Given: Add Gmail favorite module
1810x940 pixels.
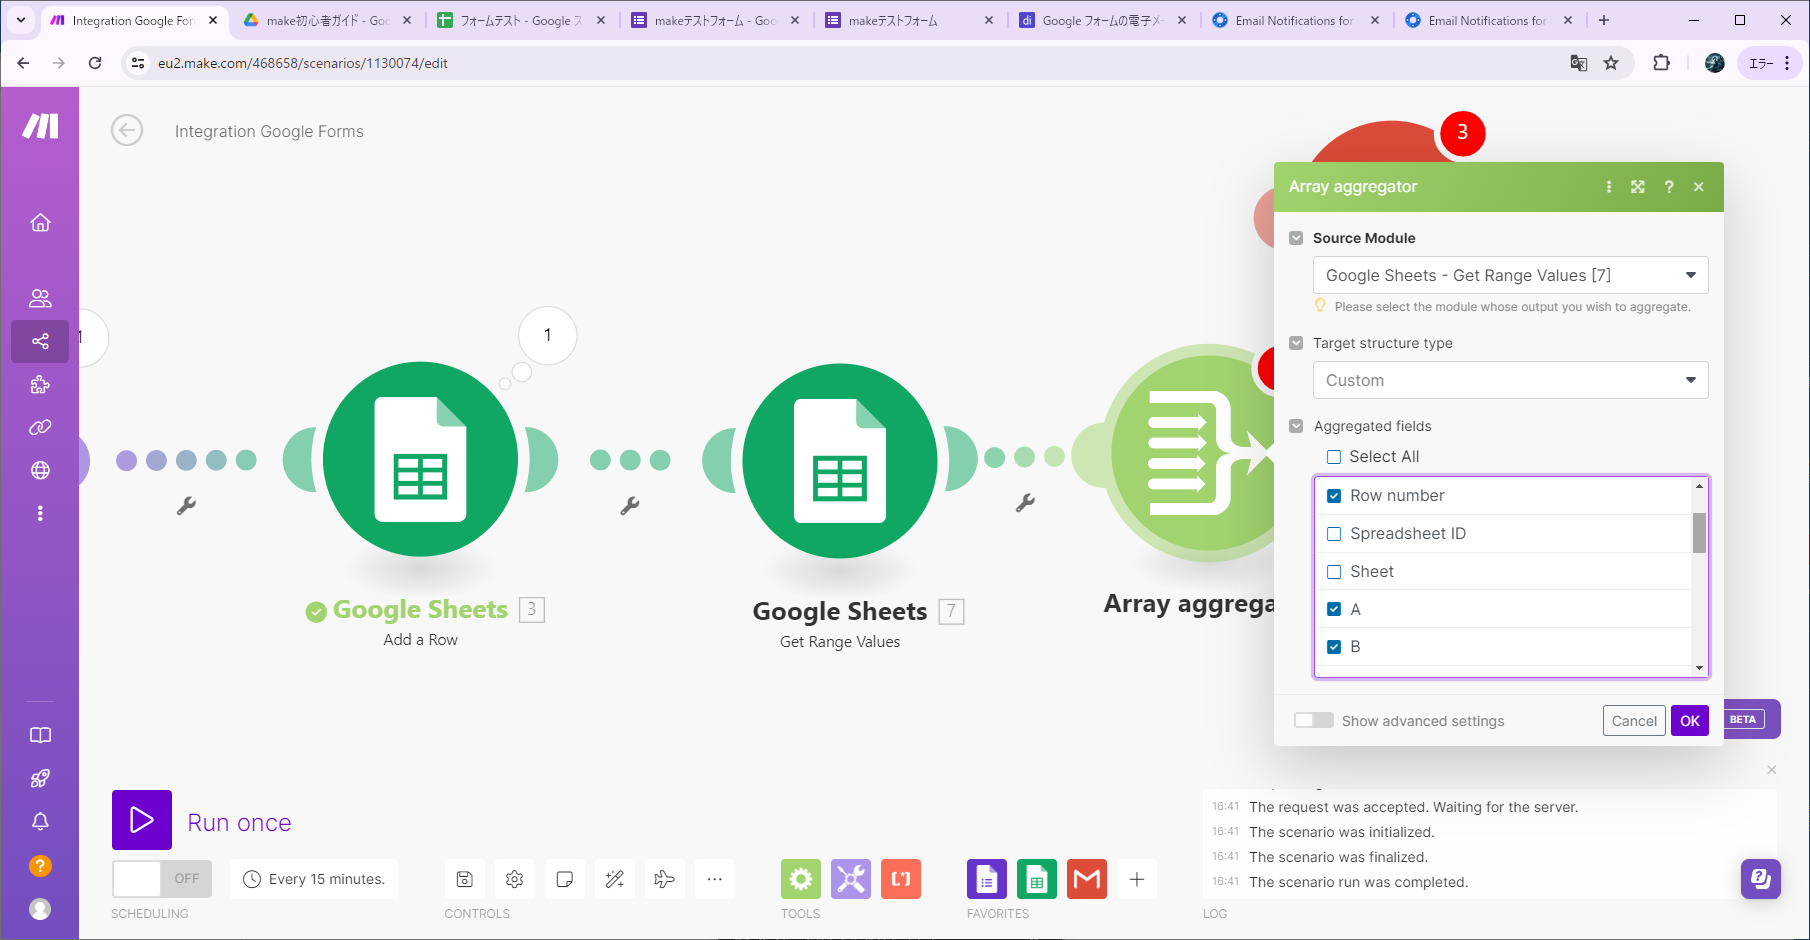Looking at the screenshot, I should (1087, 879).
